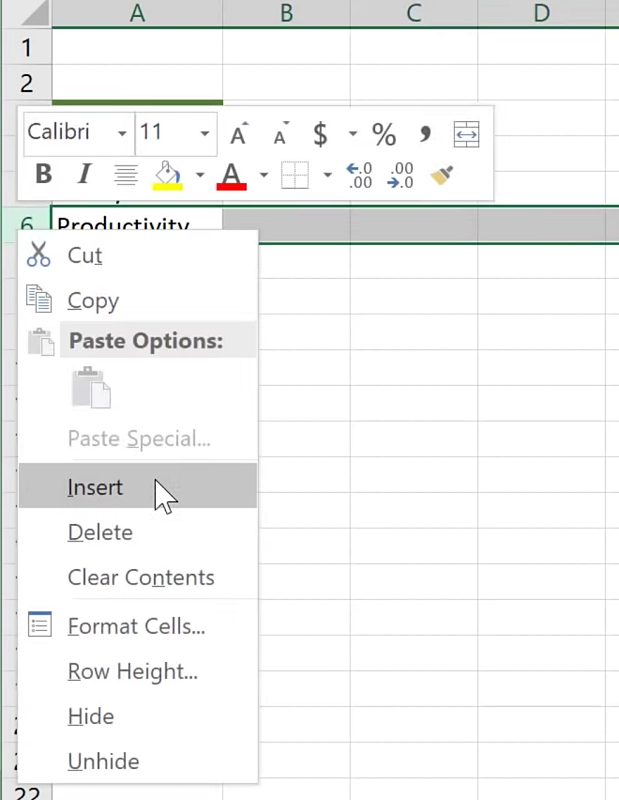This screenshot has height=800, width=619.
Task: Open the font size dropdown
Action: pos(204,134)
